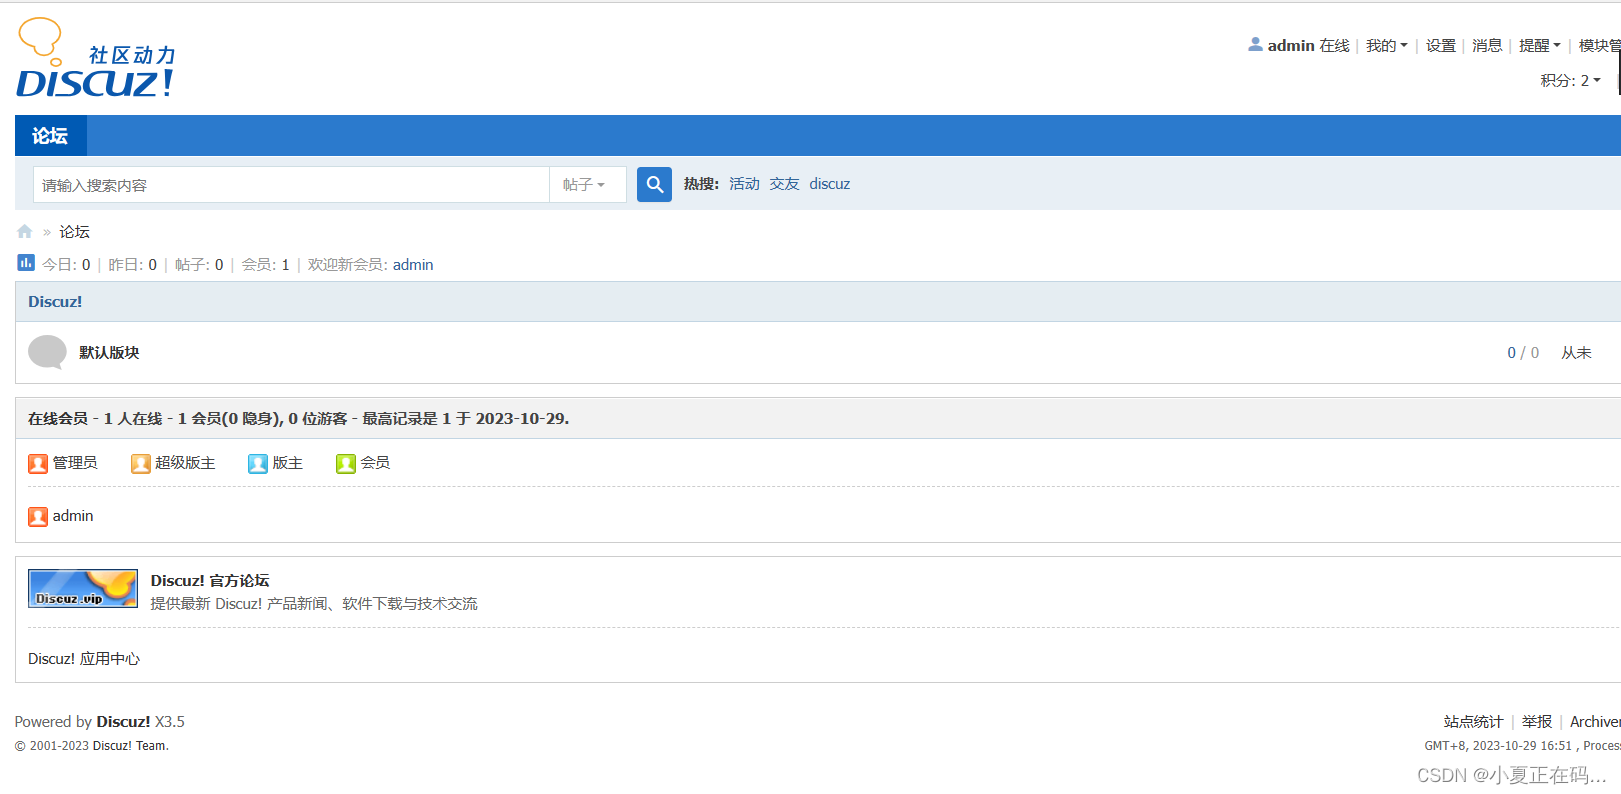Open the Discuz! 应用中心 link

(84, 659)
